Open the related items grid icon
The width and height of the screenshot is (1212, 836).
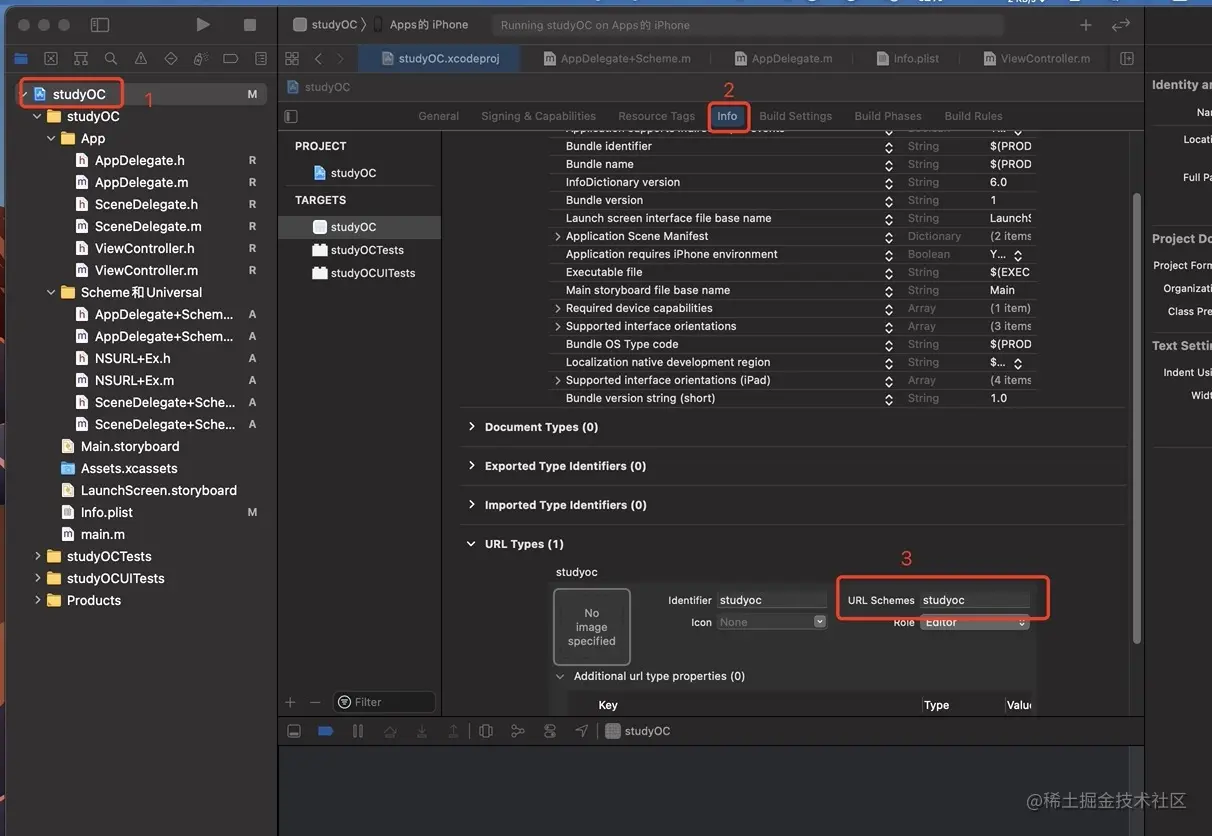click(x=292, y=59)
